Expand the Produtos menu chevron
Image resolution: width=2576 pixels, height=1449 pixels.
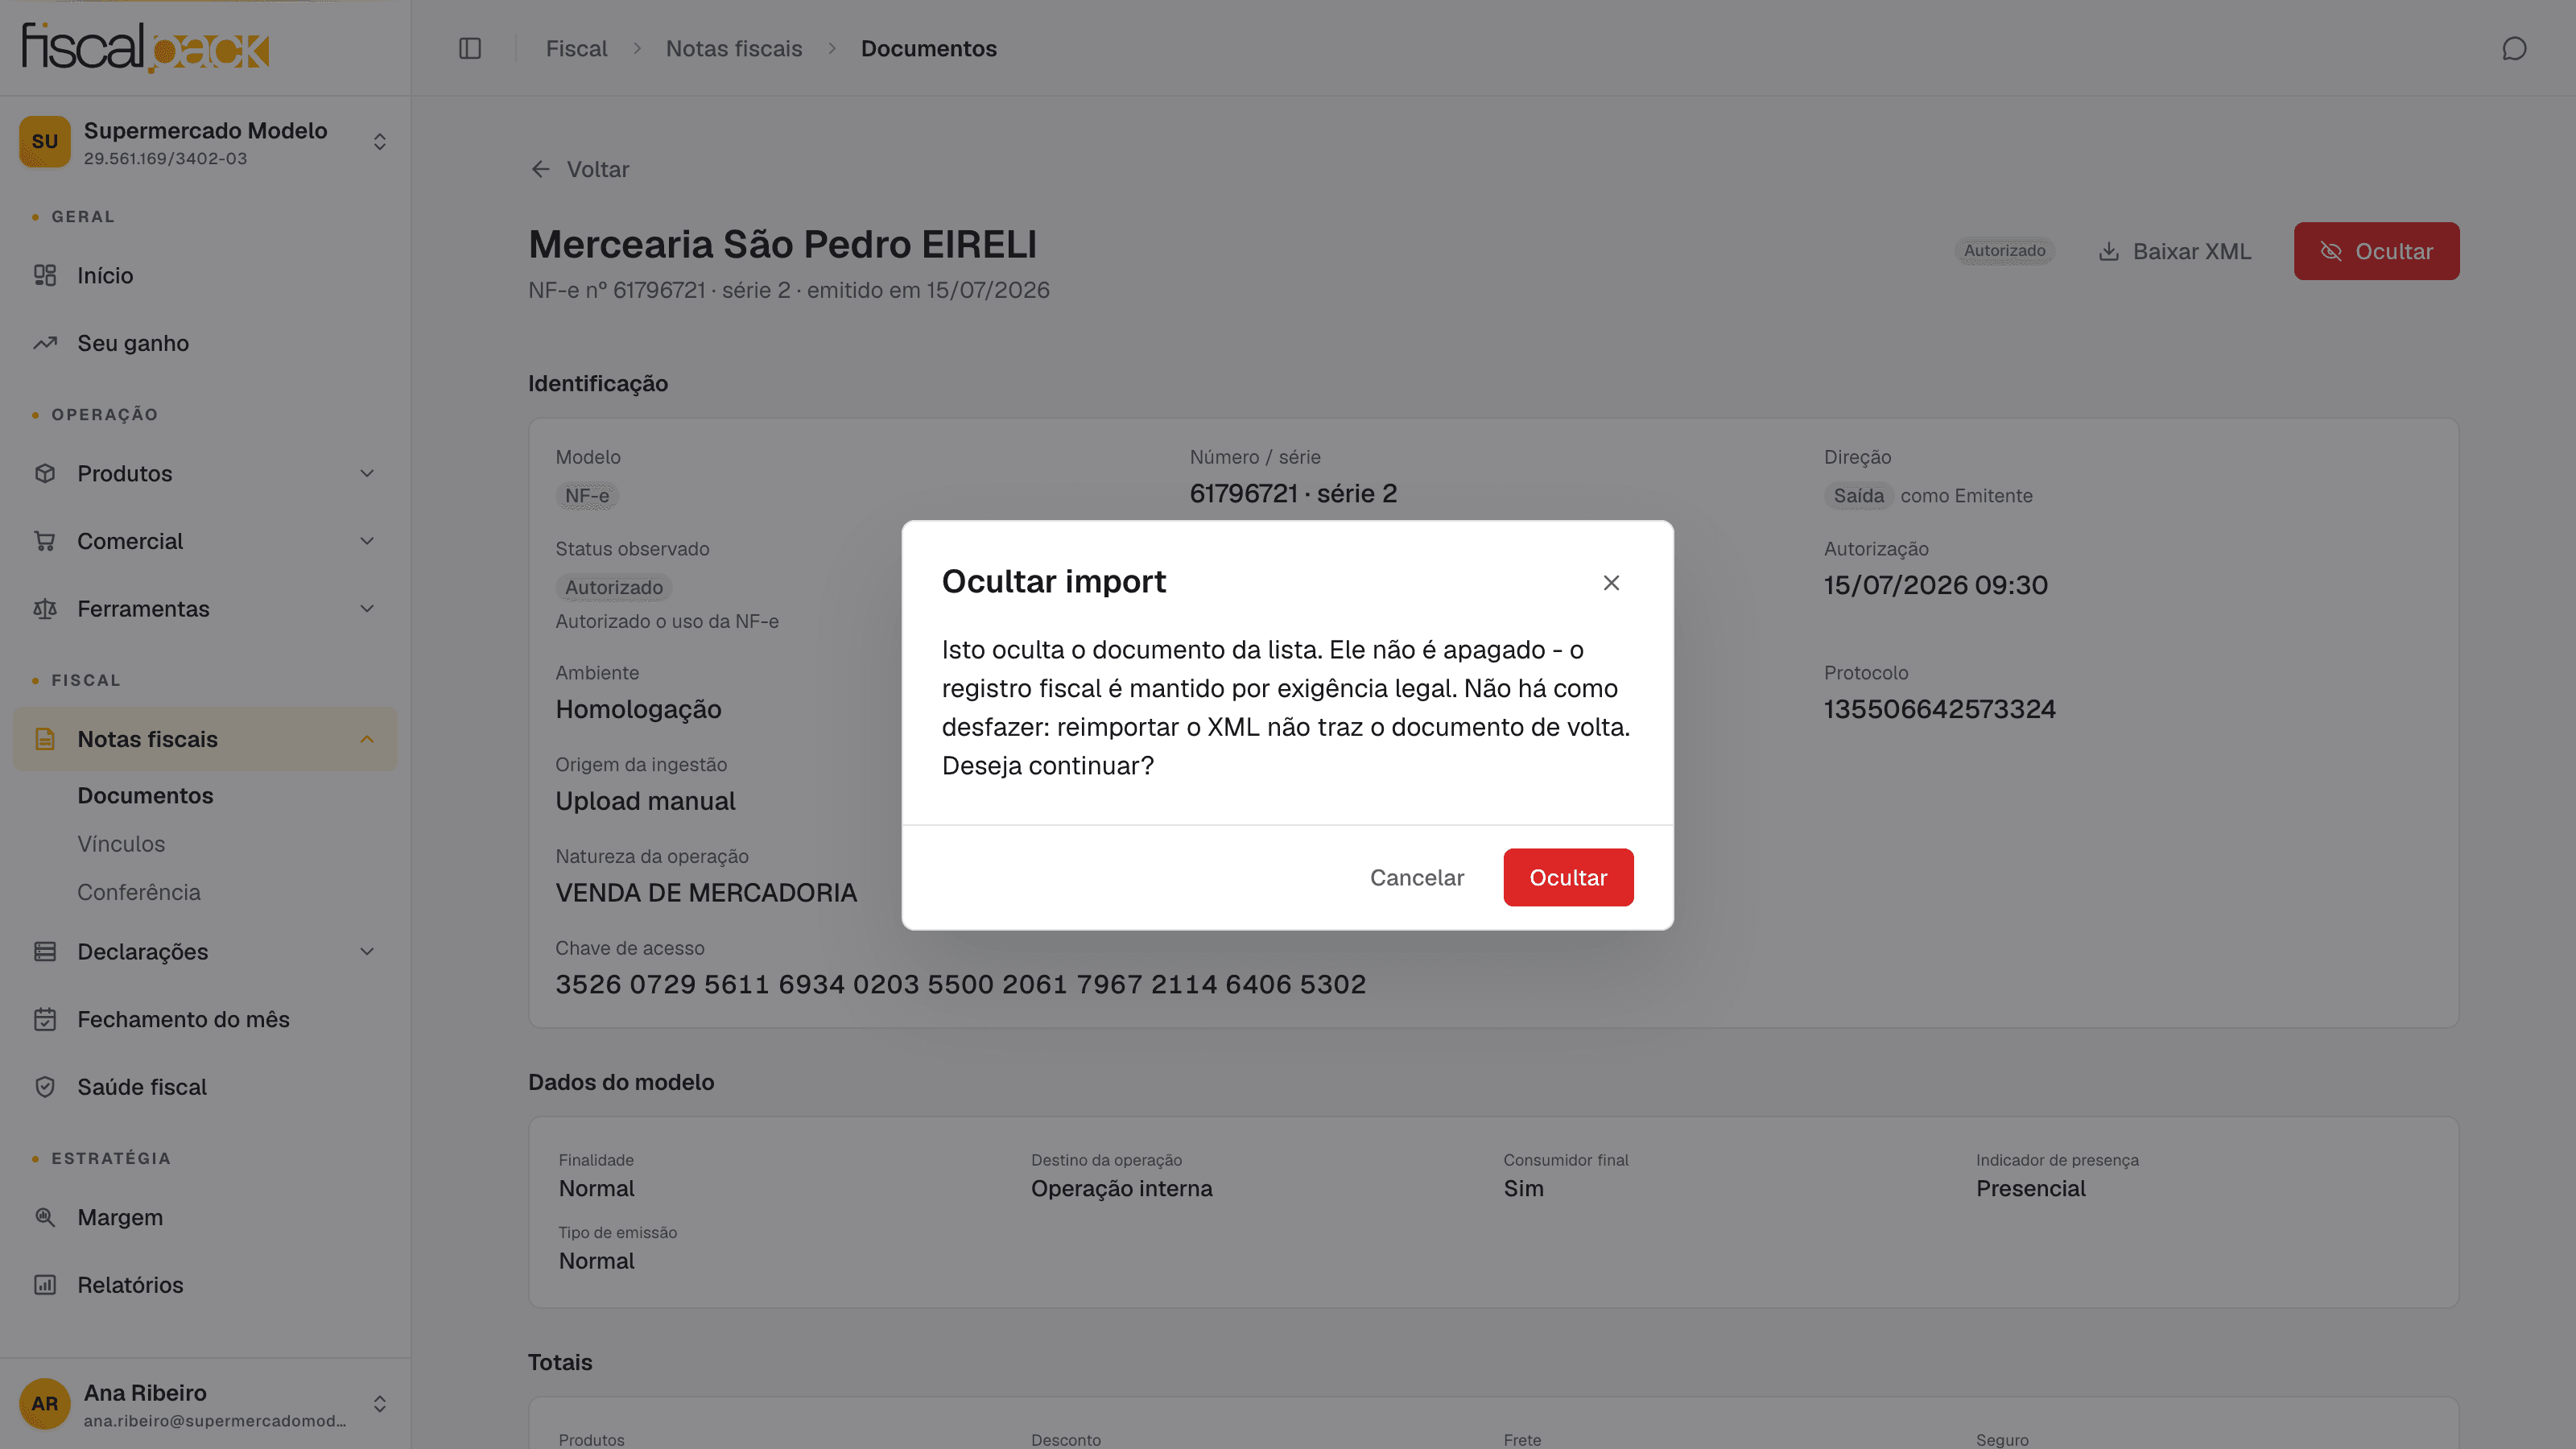click(367, 473)
